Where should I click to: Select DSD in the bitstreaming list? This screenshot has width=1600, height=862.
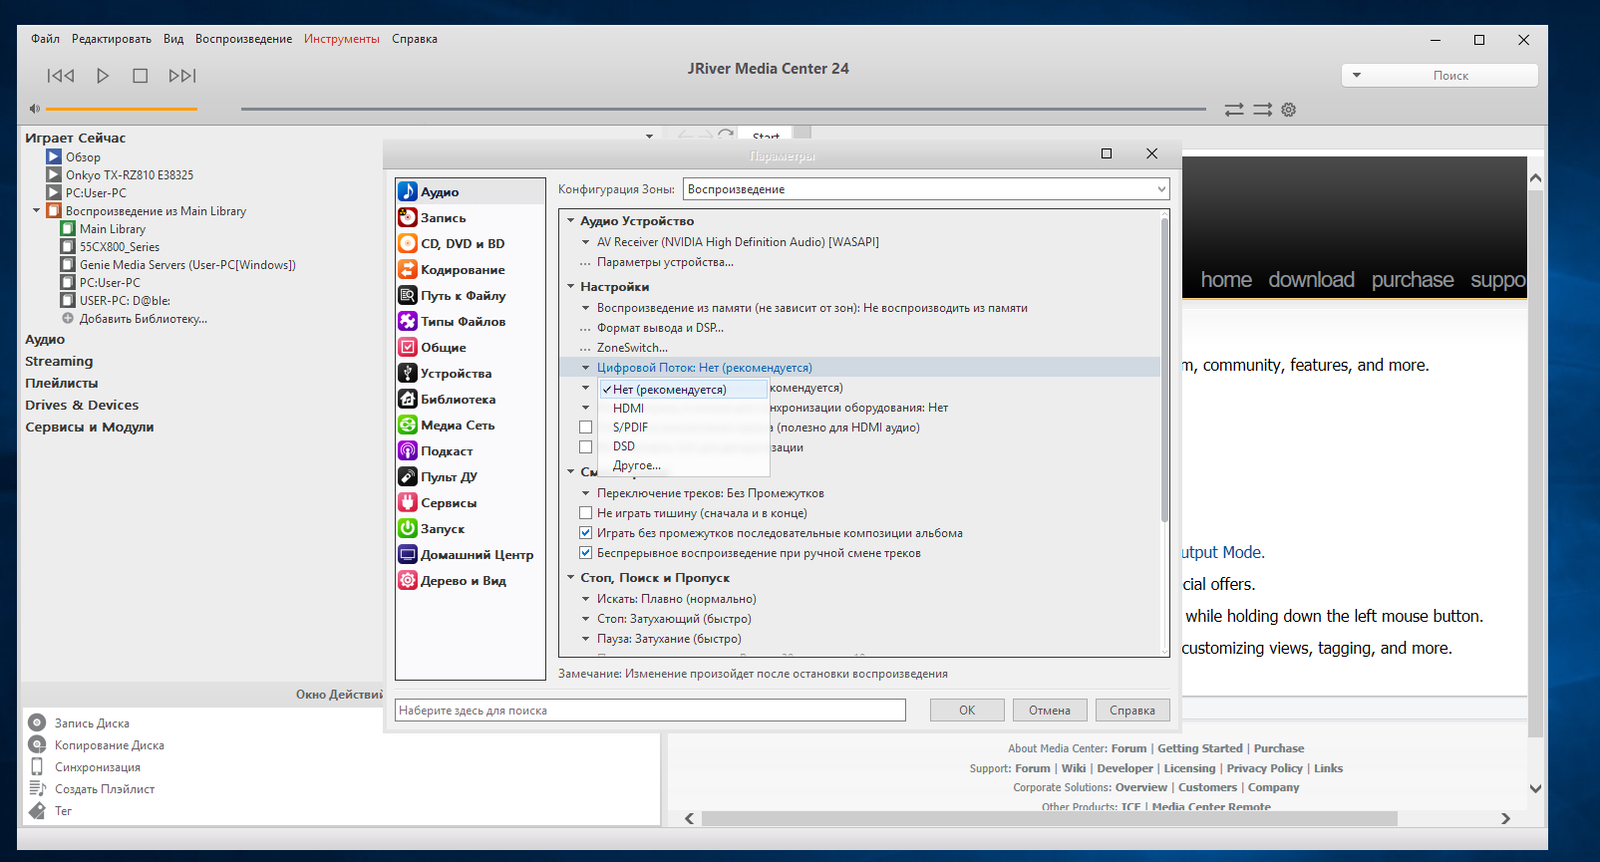(684, 446)
